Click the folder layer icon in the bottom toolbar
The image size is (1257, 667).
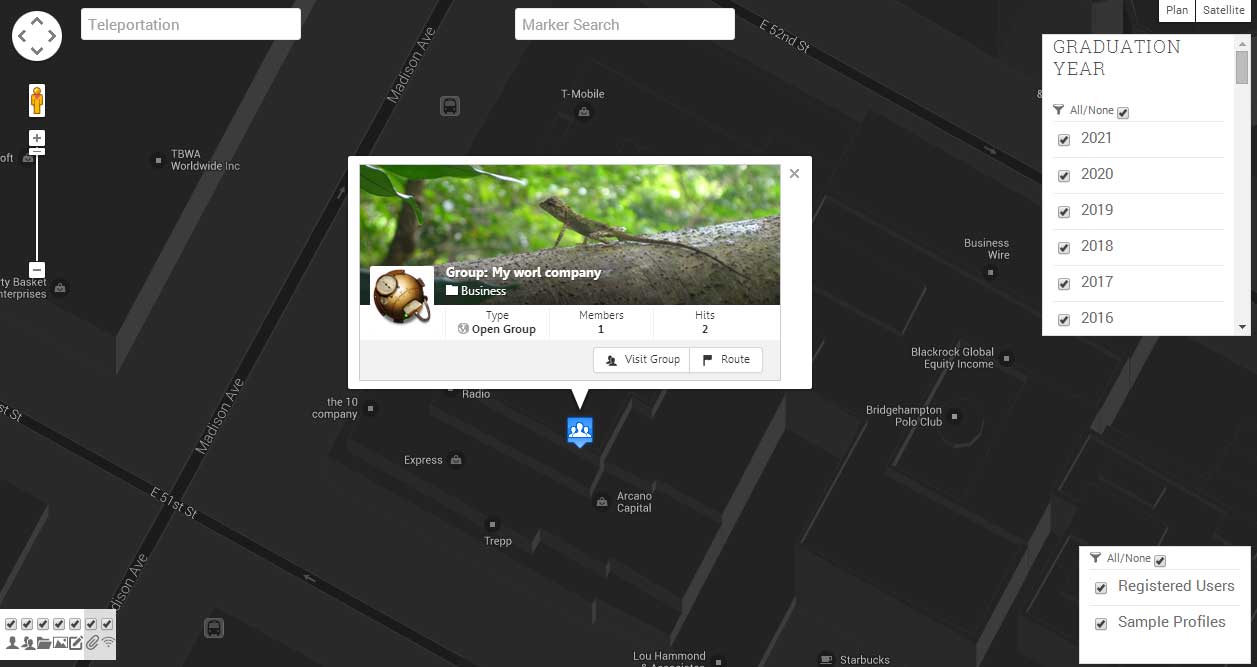click(x=44, y=643)
